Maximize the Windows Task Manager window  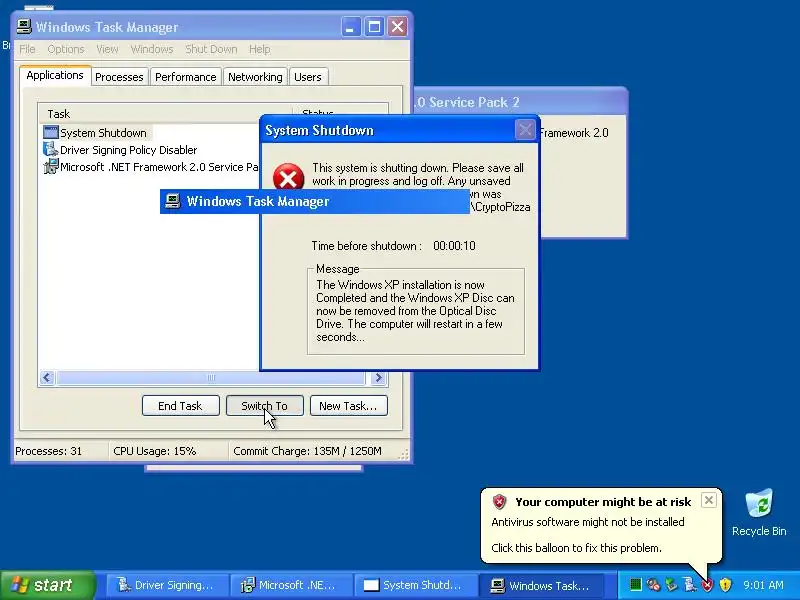click(x=374, y=27)
